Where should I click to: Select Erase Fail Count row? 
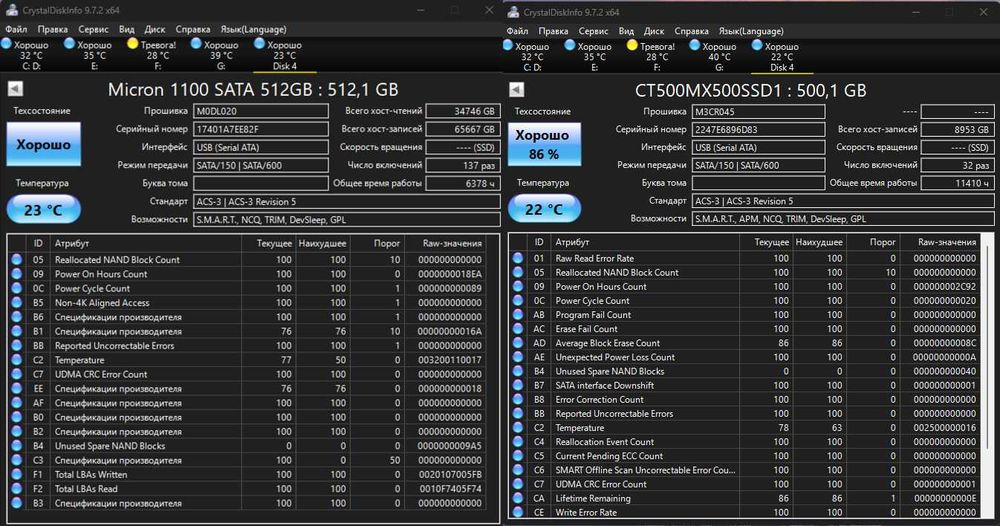coord(745,329)
